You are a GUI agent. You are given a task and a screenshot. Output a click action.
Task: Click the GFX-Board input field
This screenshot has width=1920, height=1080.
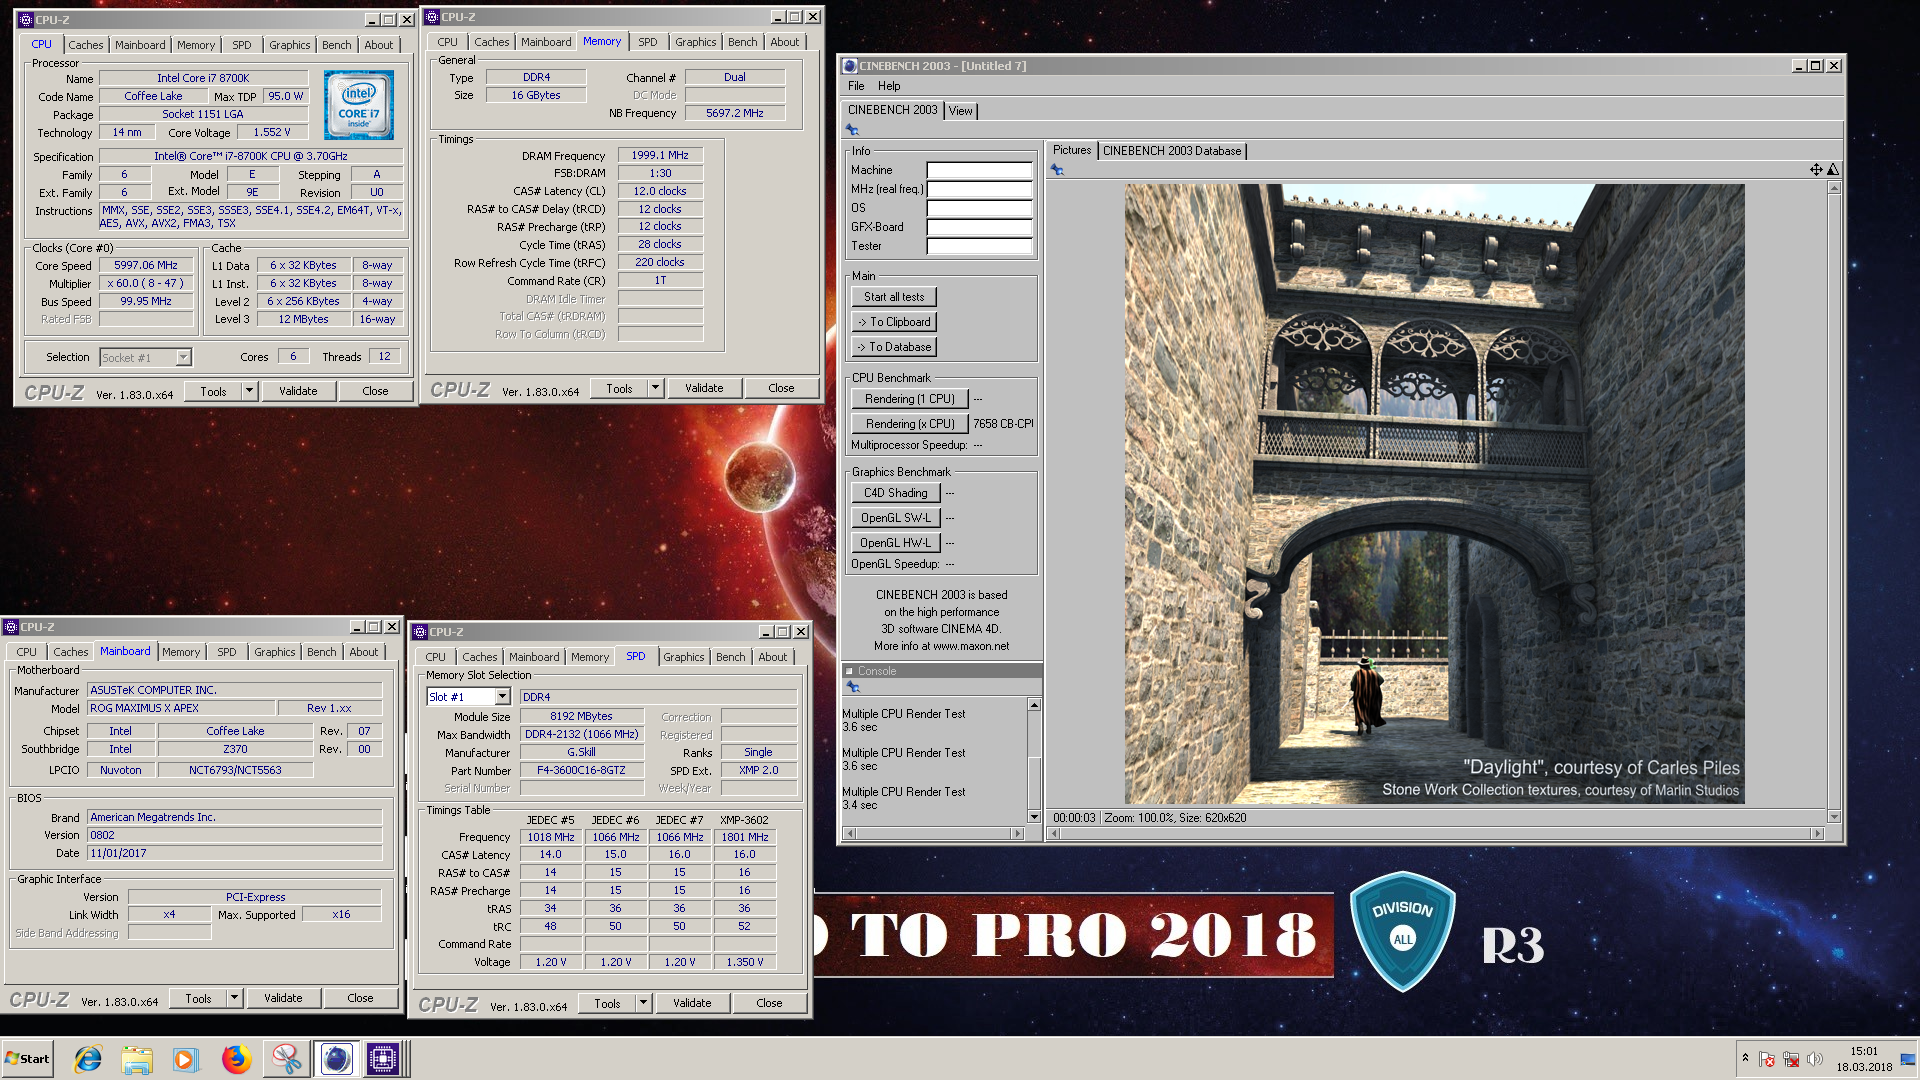pyautogui.click(x=979, y=228)
